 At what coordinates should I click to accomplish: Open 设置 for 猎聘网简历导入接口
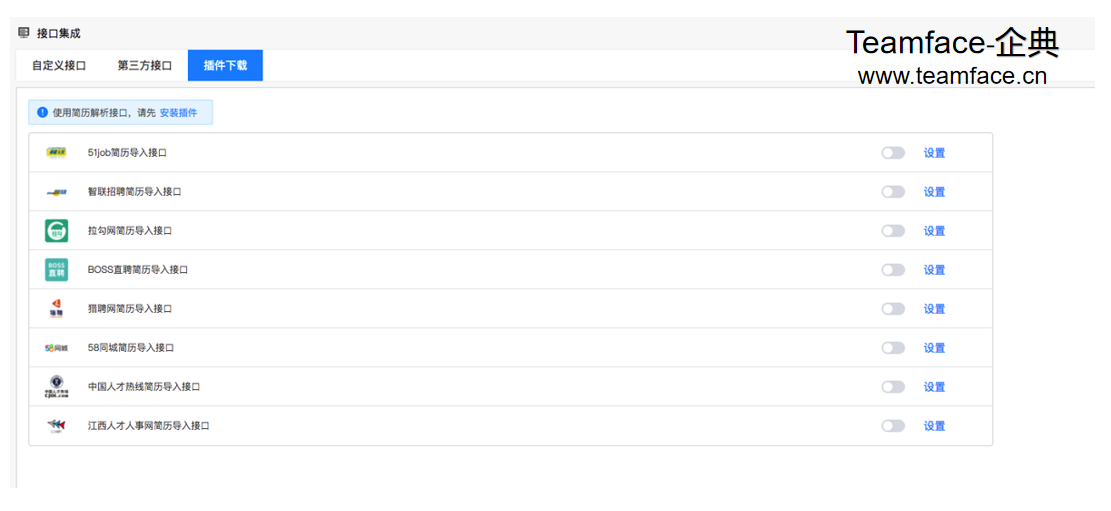(x=934, y=309)
